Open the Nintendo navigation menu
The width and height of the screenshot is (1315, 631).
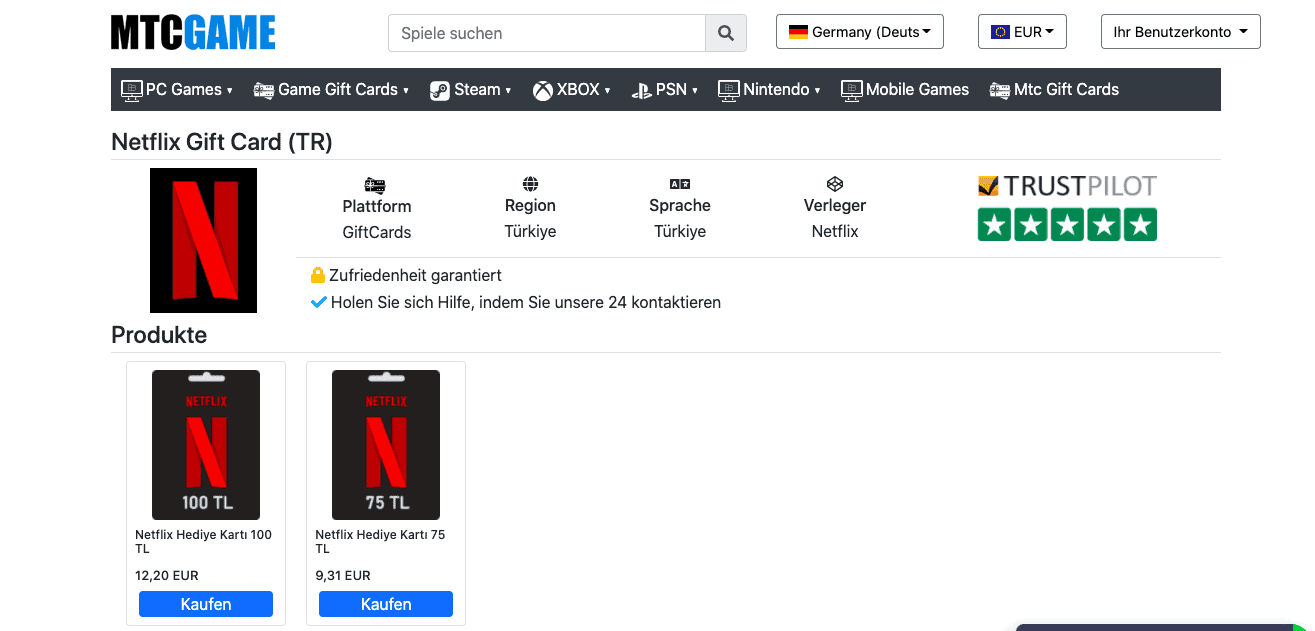coord(769,90)
